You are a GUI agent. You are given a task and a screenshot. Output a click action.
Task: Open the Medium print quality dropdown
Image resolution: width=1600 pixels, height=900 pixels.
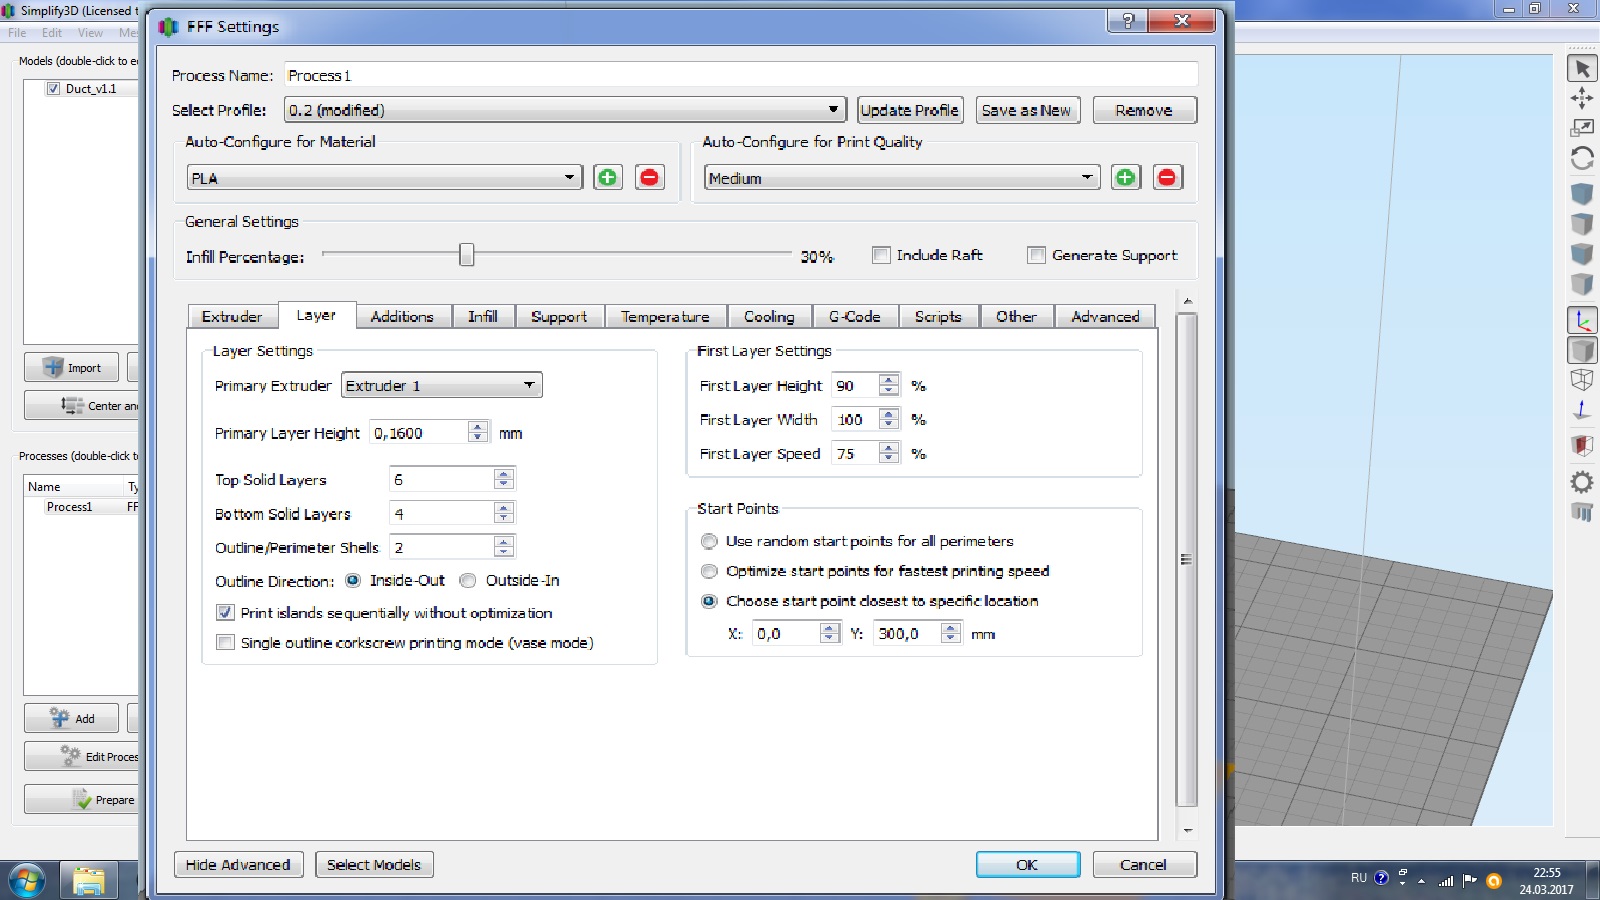click(x=902, y=178)
